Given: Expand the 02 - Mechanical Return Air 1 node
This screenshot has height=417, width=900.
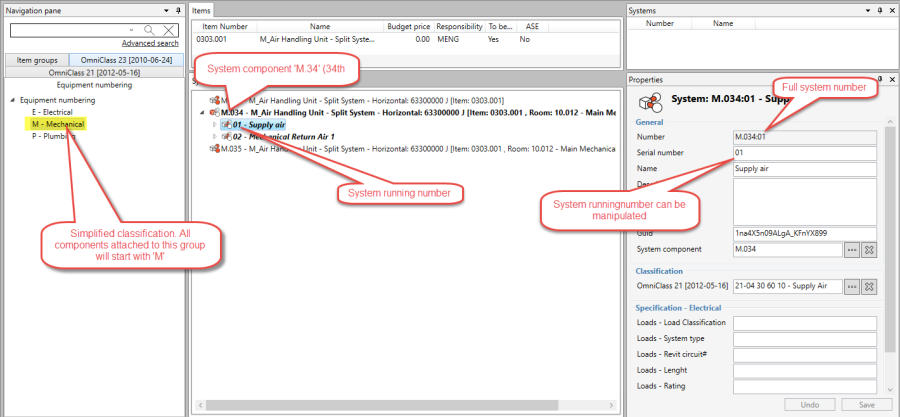Looking at the screenshot, I should coord(215,137).
